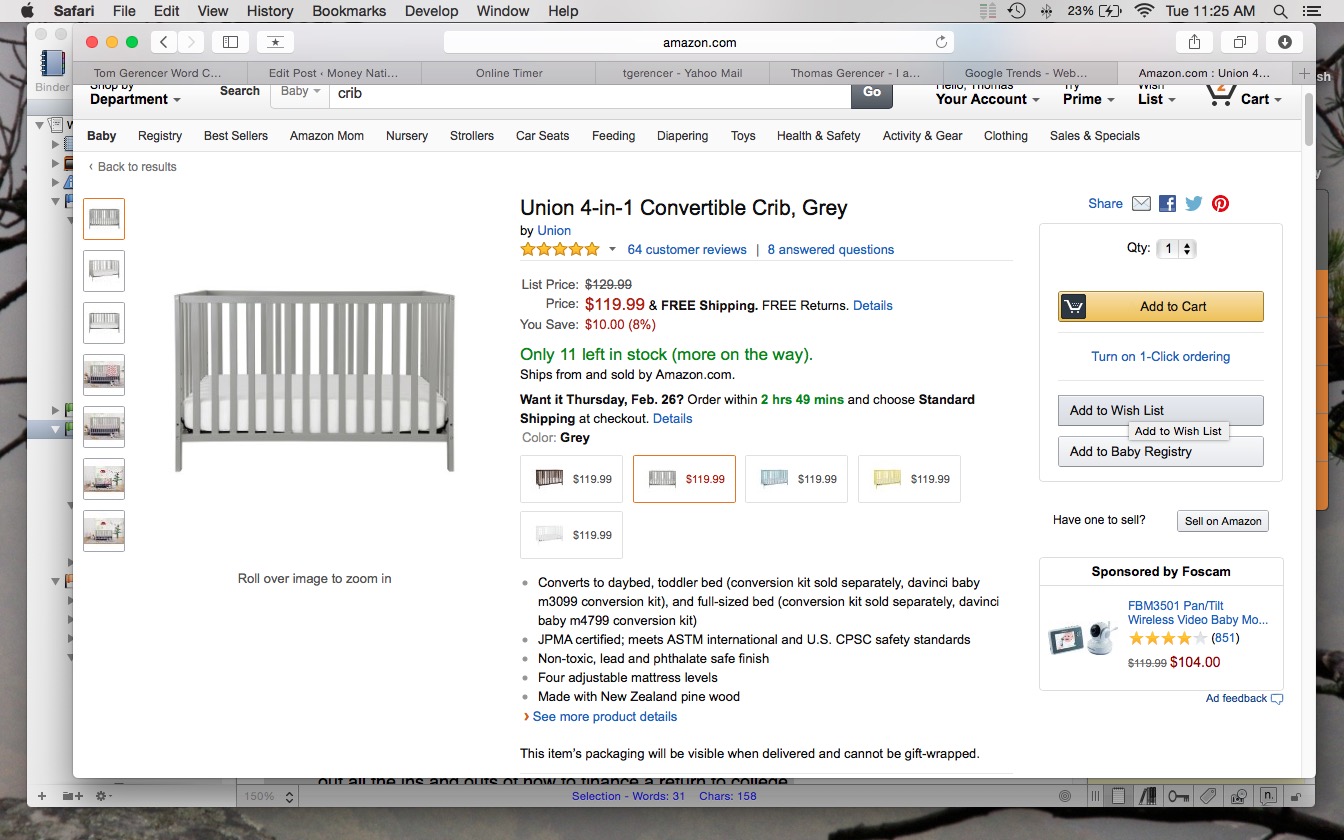
Task: Pick the espresso brown crib color
Action: point(571,479)
